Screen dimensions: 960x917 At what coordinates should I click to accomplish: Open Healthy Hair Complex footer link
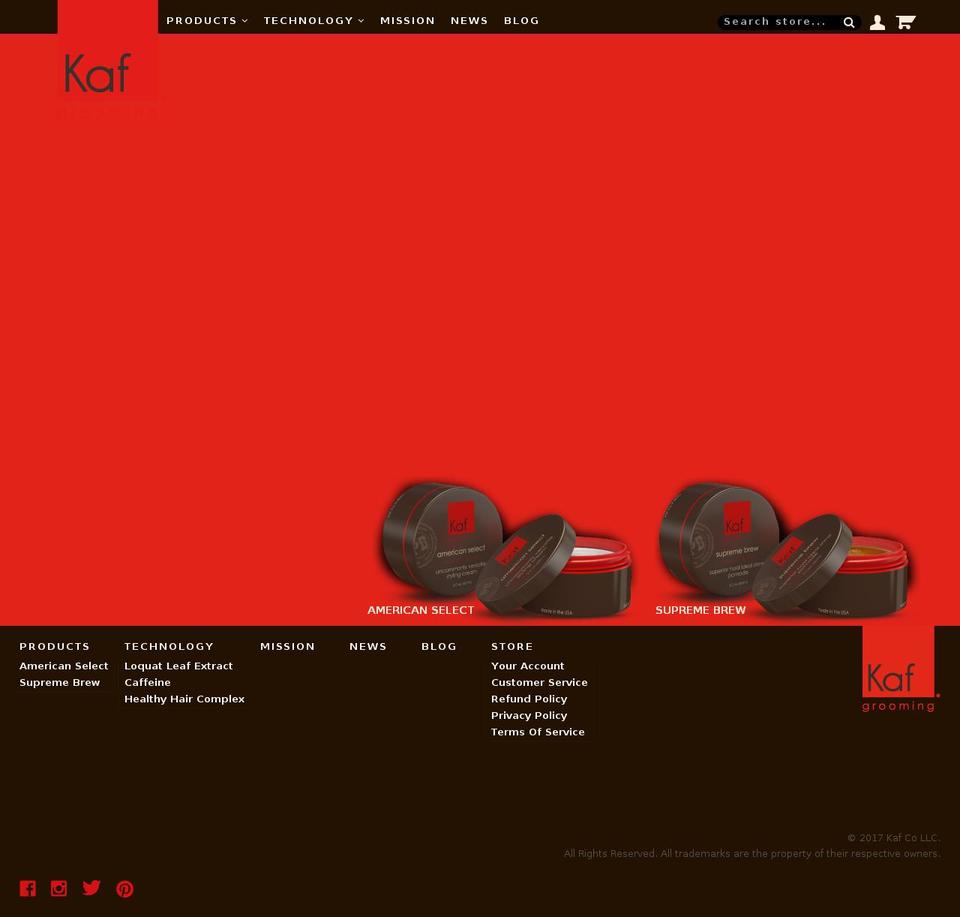click(x=184, y=699)
